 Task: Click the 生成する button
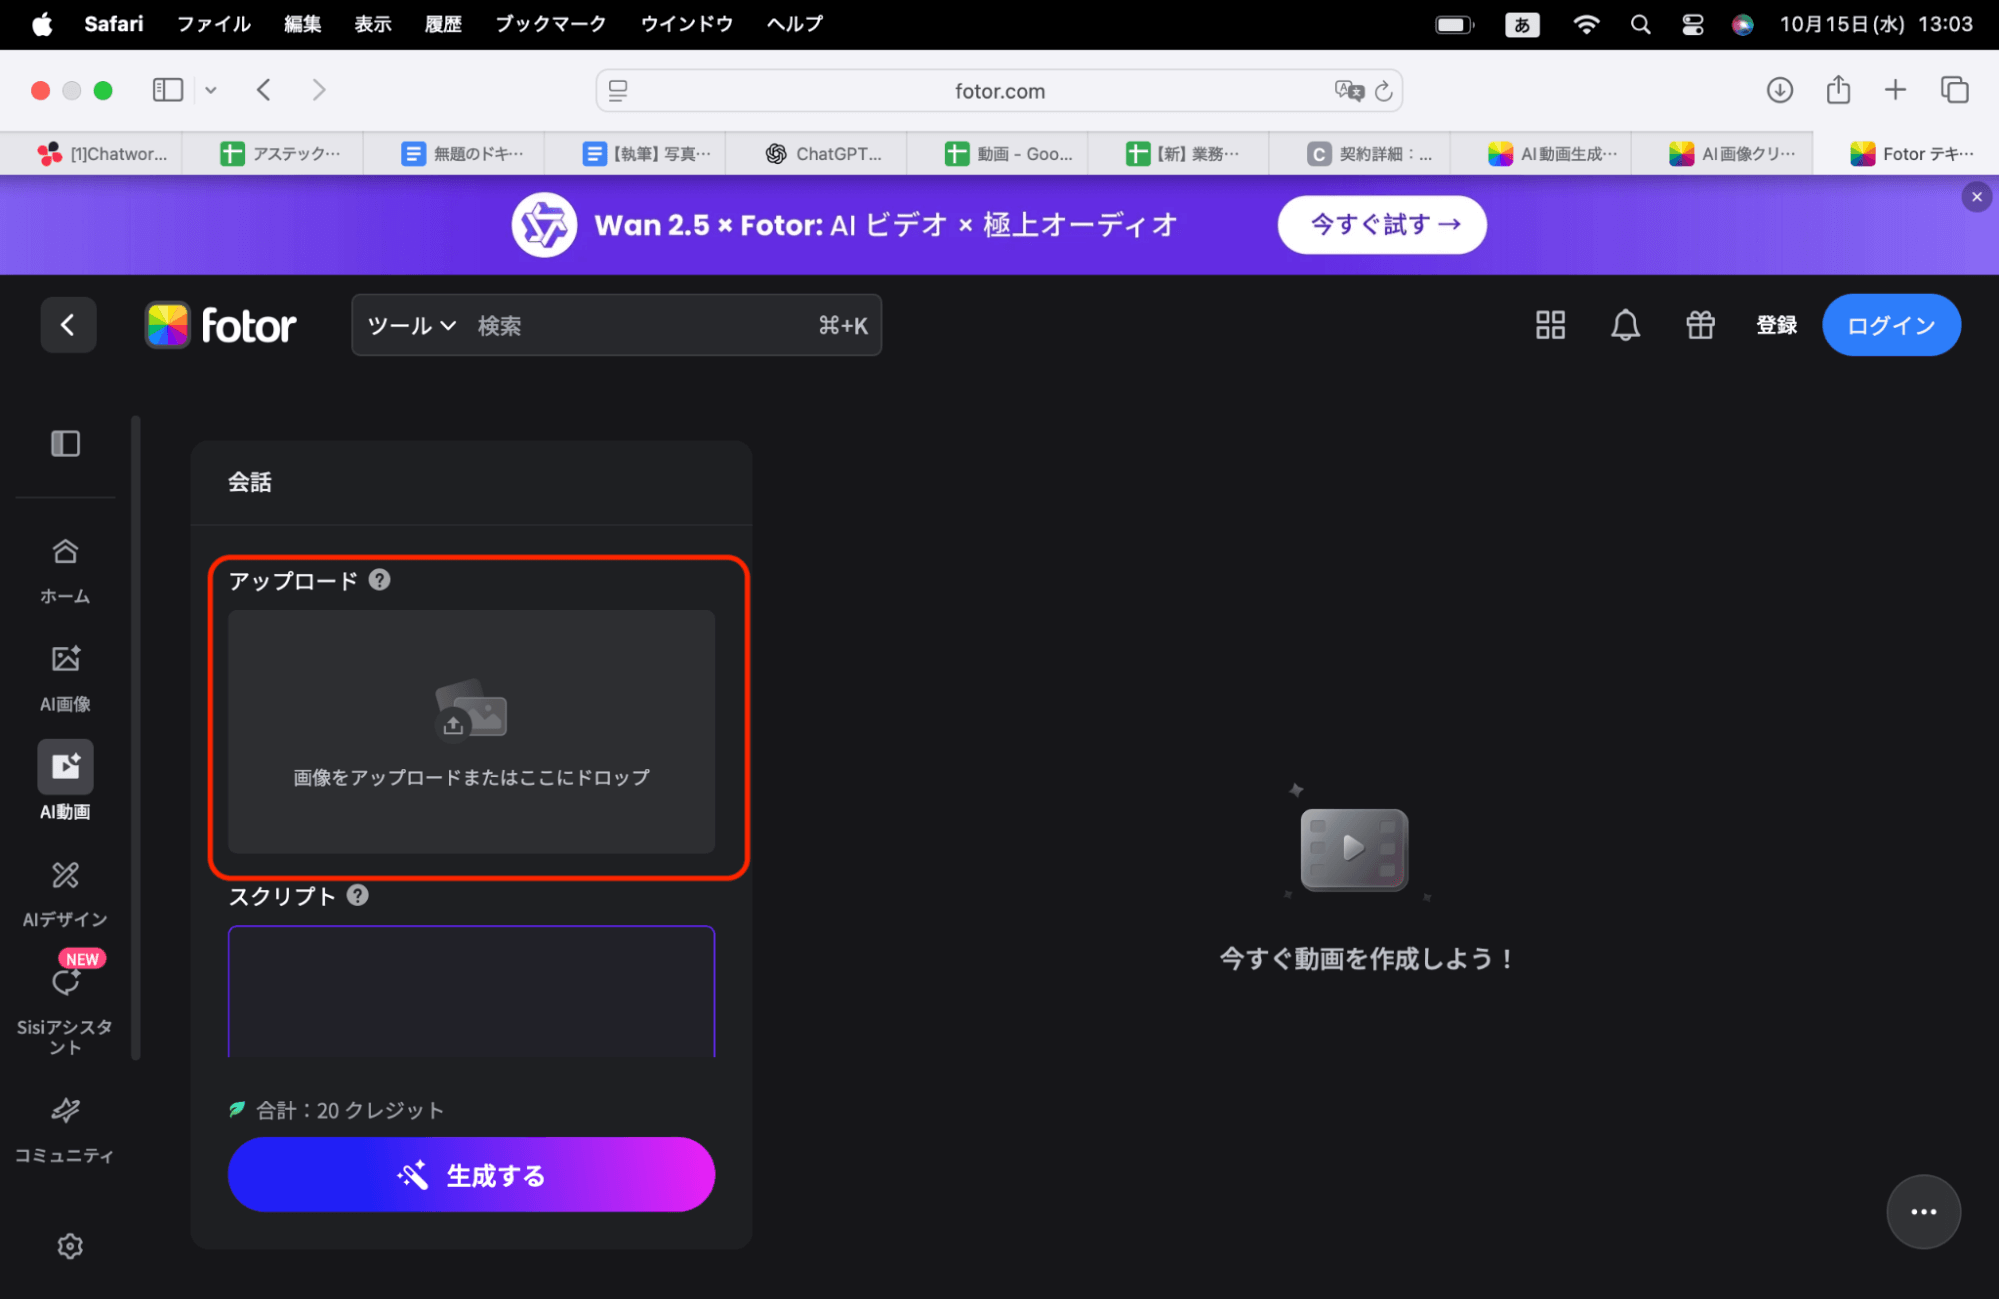(x=471, y=1174)
